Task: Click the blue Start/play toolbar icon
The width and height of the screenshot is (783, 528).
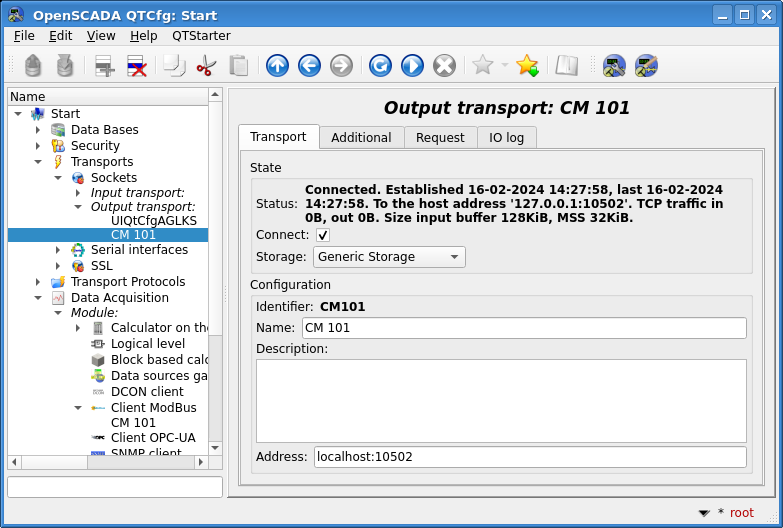Action: [x=412, y=66]
